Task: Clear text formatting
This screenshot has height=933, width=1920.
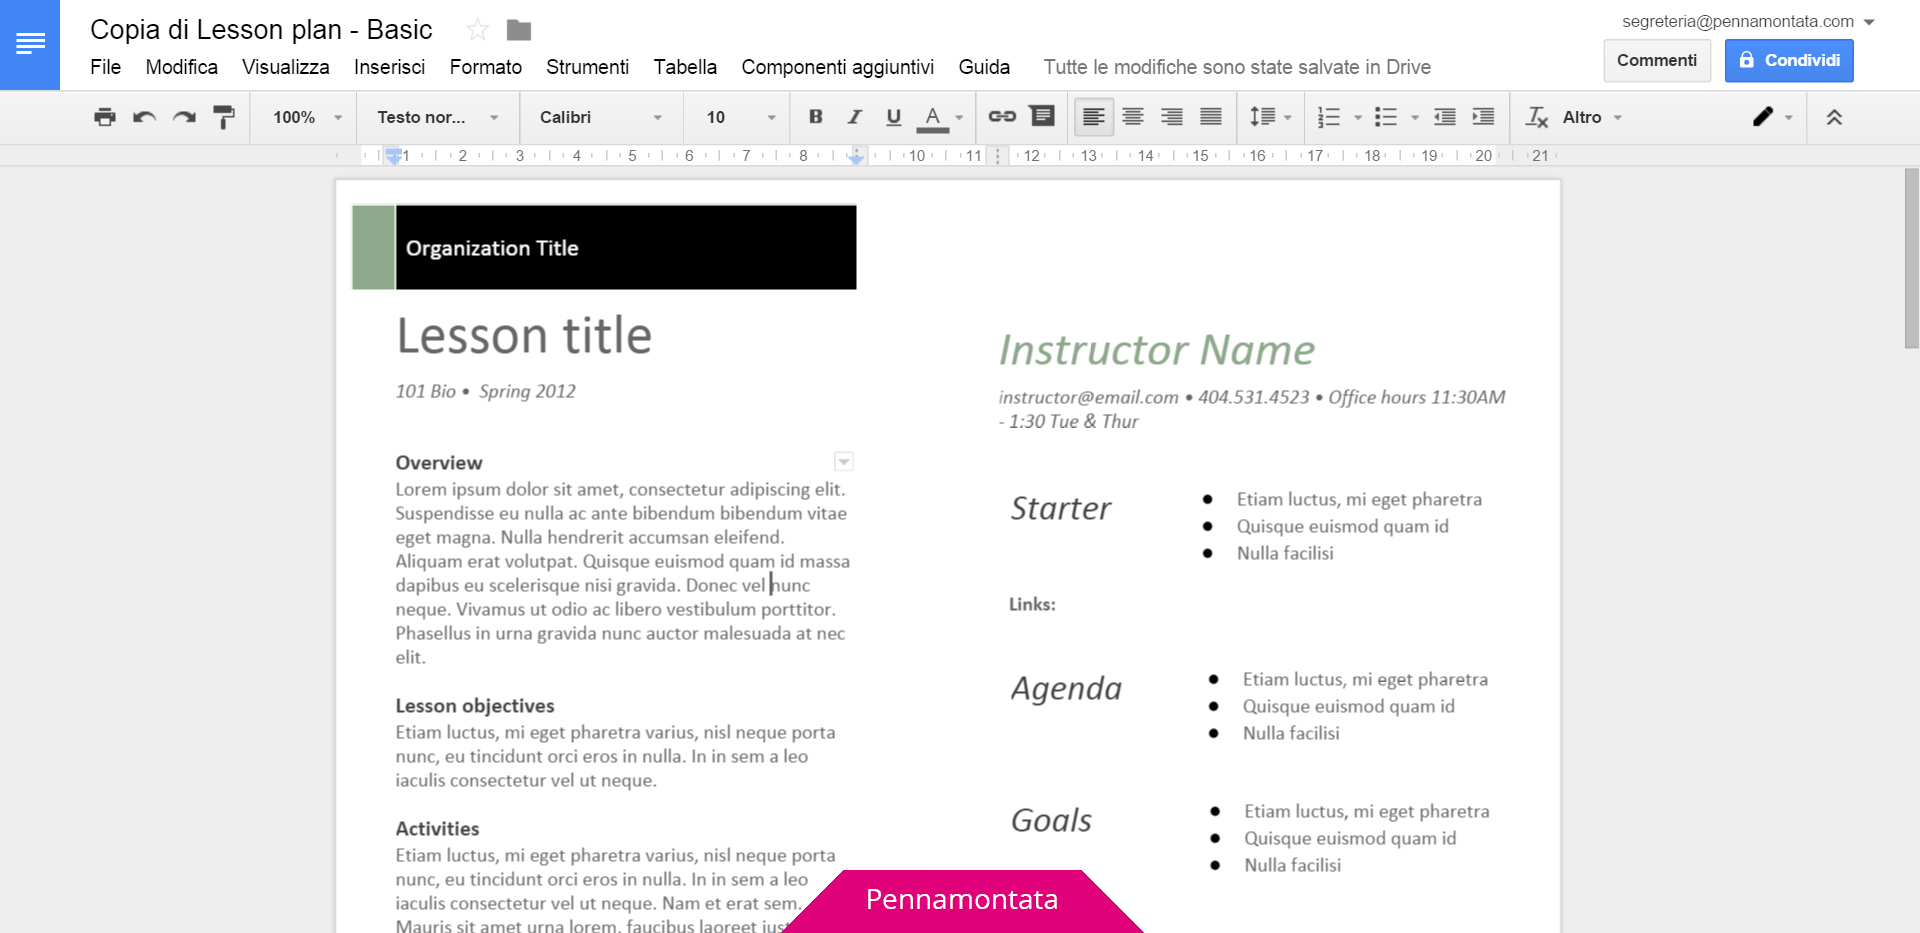Action: pyautogui.click(x=1536, y=117)
